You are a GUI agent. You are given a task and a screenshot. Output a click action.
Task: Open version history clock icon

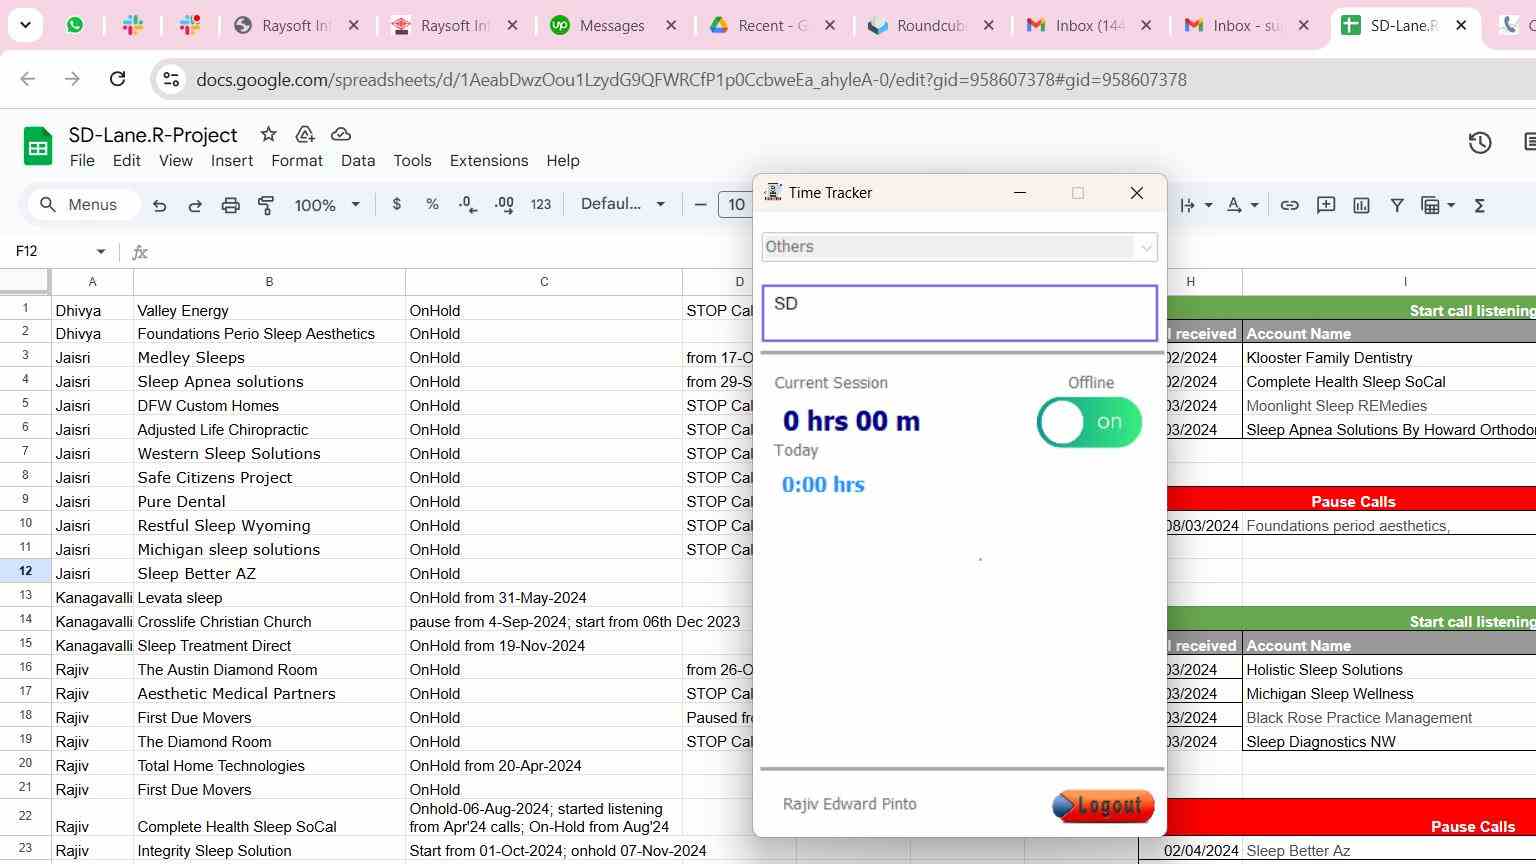click(x=1480, y=143)
